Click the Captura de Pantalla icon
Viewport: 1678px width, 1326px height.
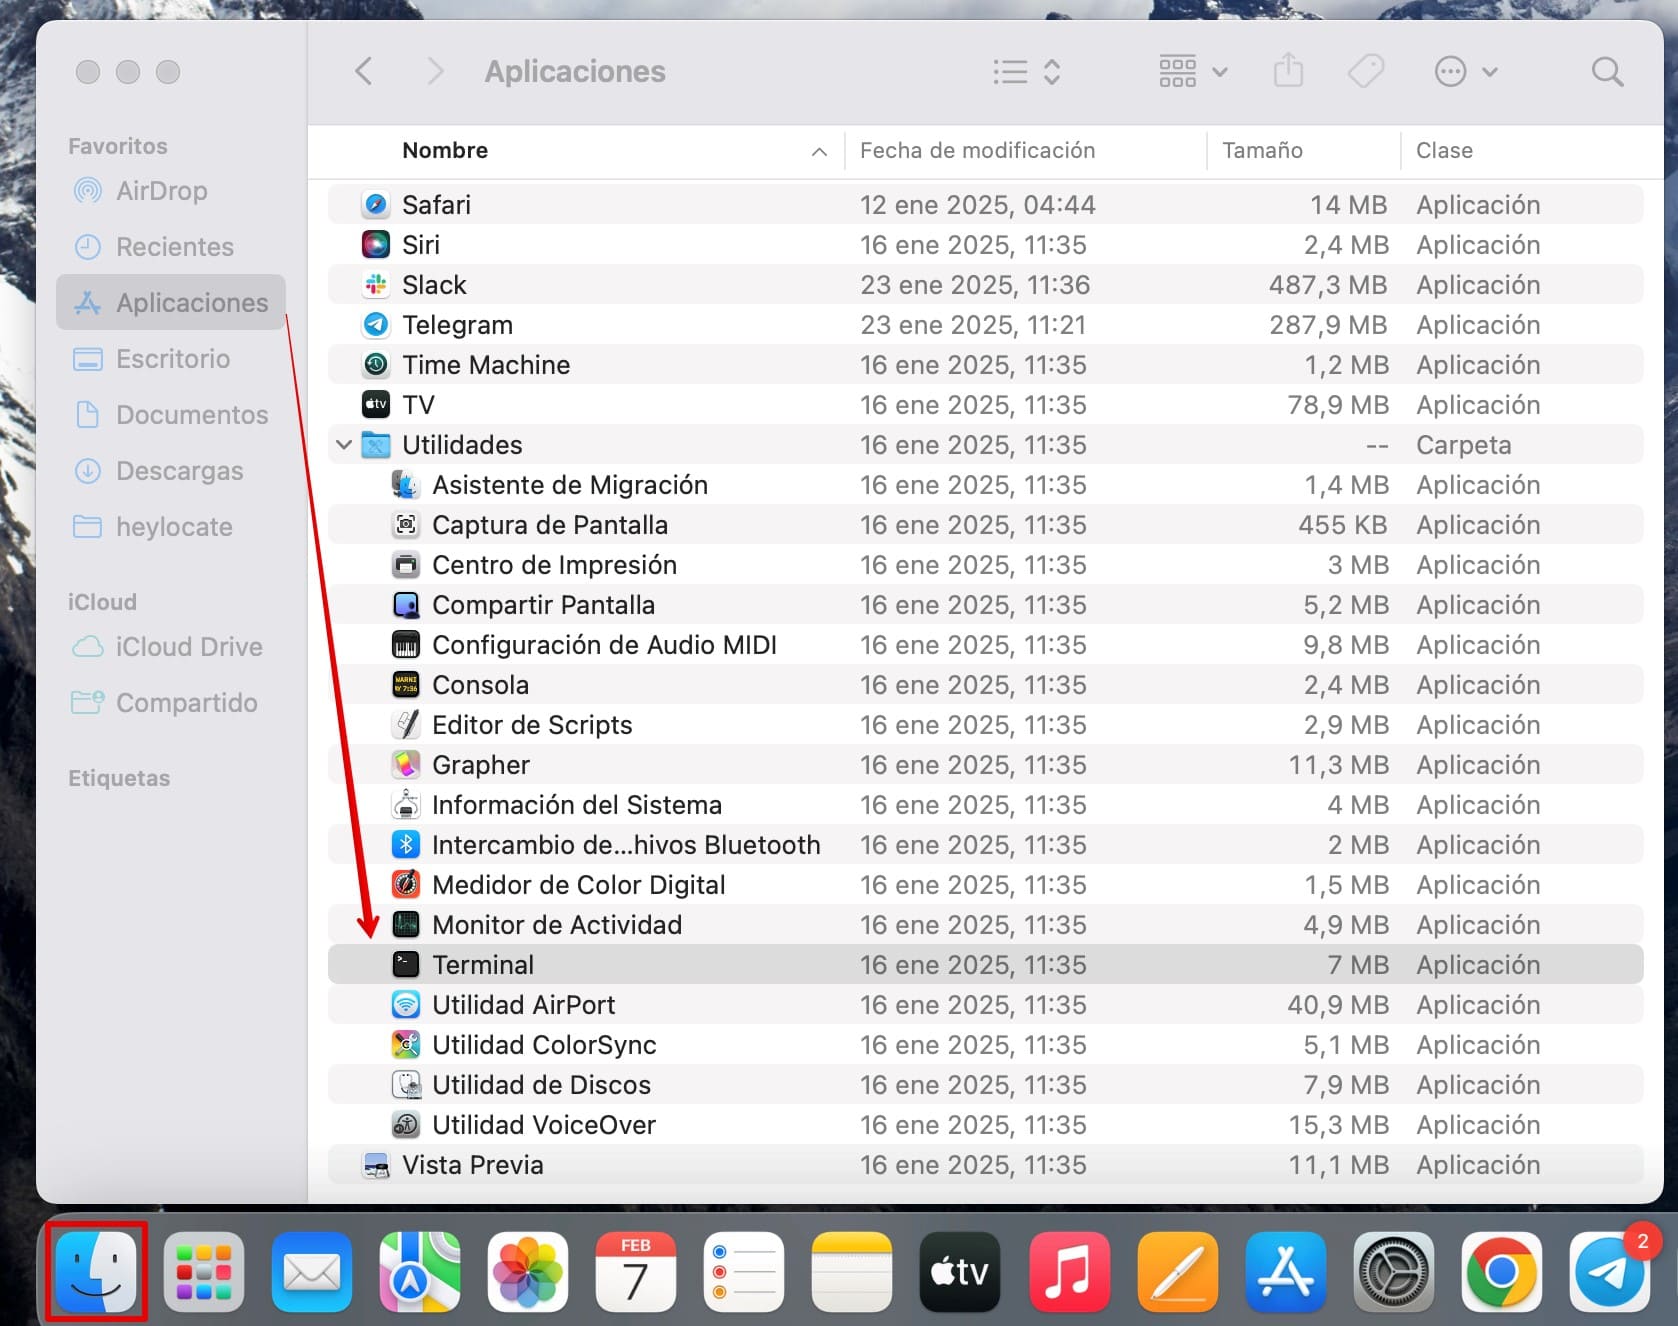[x=406, y=525]
